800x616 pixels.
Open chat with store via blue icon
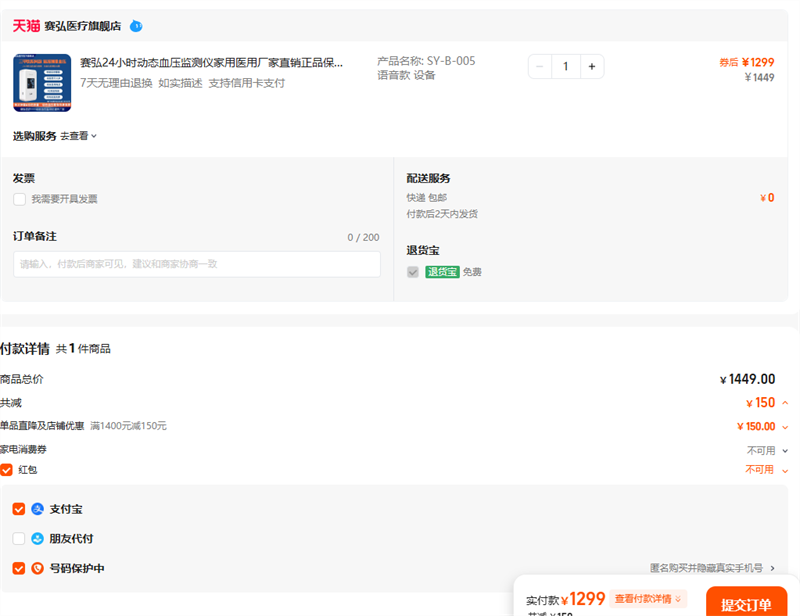[136, 26]
